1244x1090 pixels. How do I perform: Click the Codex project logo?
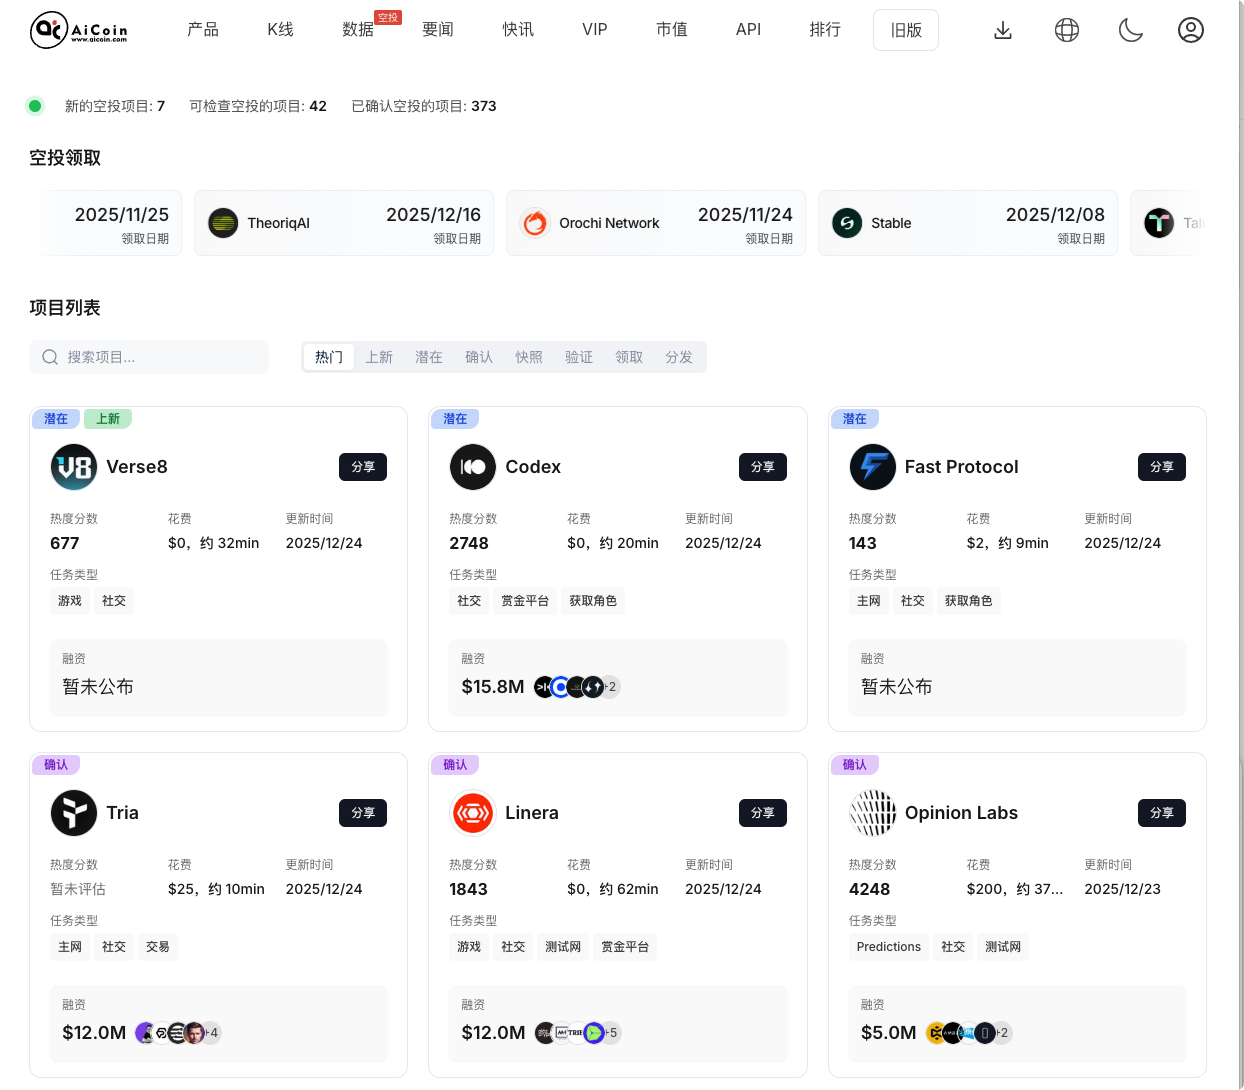pos(473,467)
